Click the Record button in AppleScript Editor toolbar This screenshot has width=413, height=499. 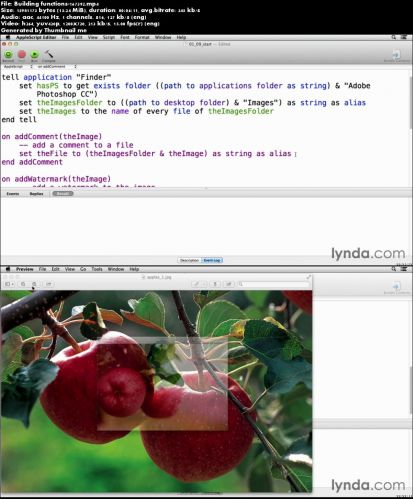(x=8, y=55)
